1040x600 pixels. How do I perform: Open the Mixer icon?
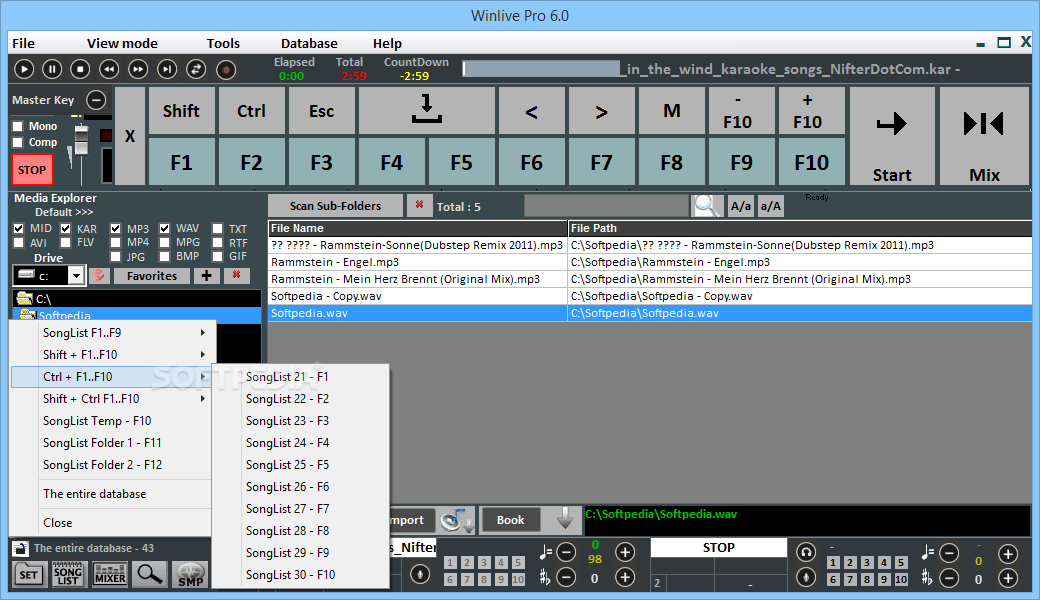point(109,574)
